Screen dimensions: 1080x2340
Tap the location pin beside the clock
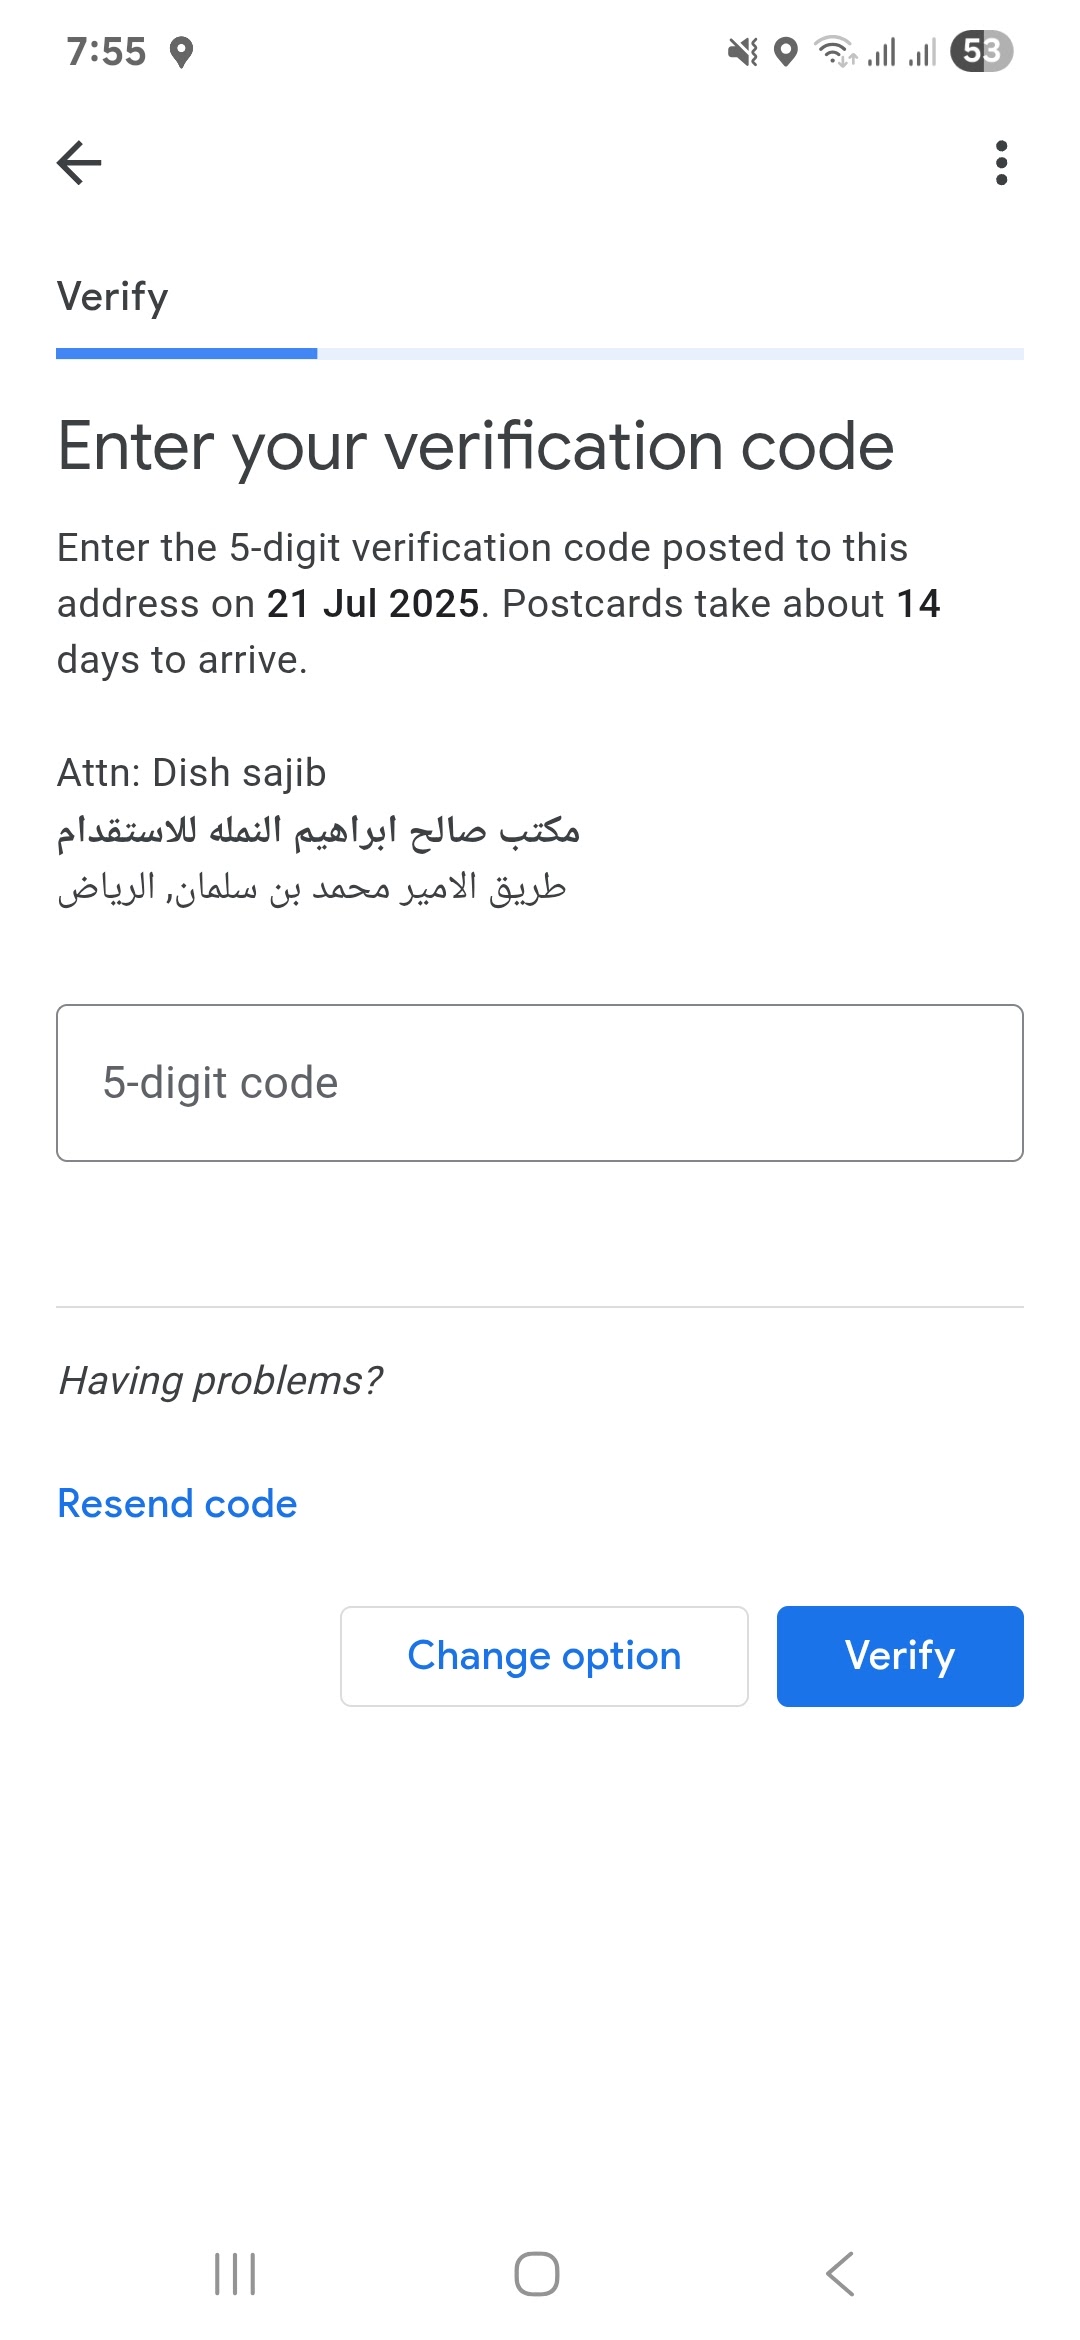click(x=181, y=52)
